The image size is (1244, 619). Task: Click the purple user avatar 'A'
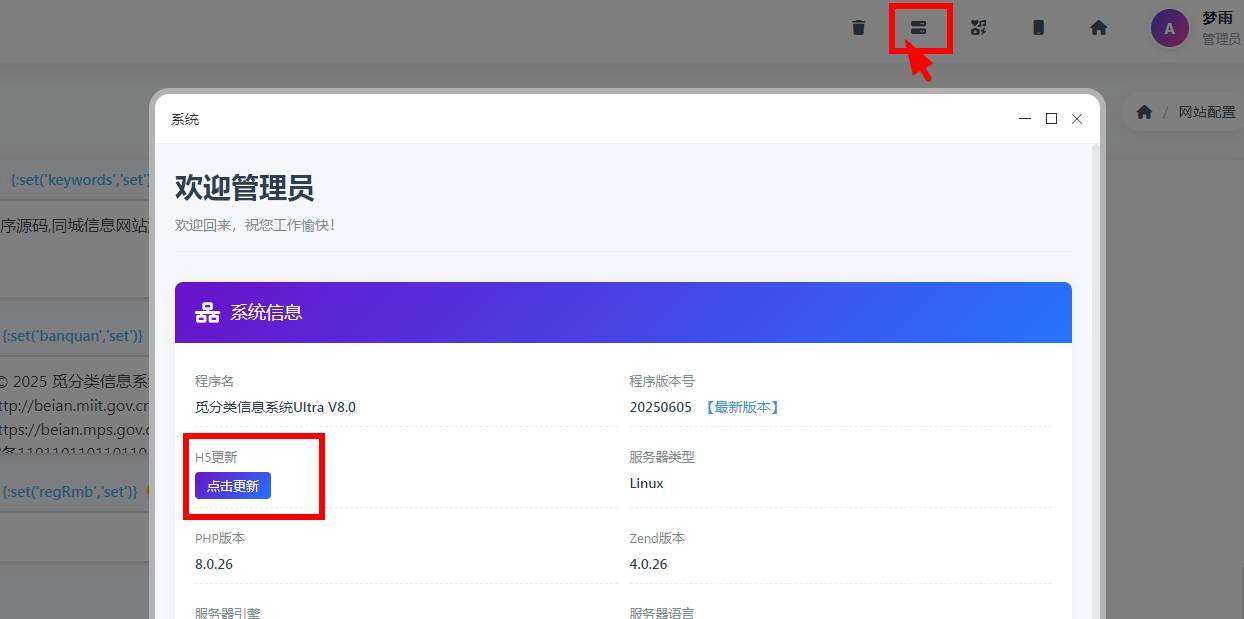[x=1169, y=28]
